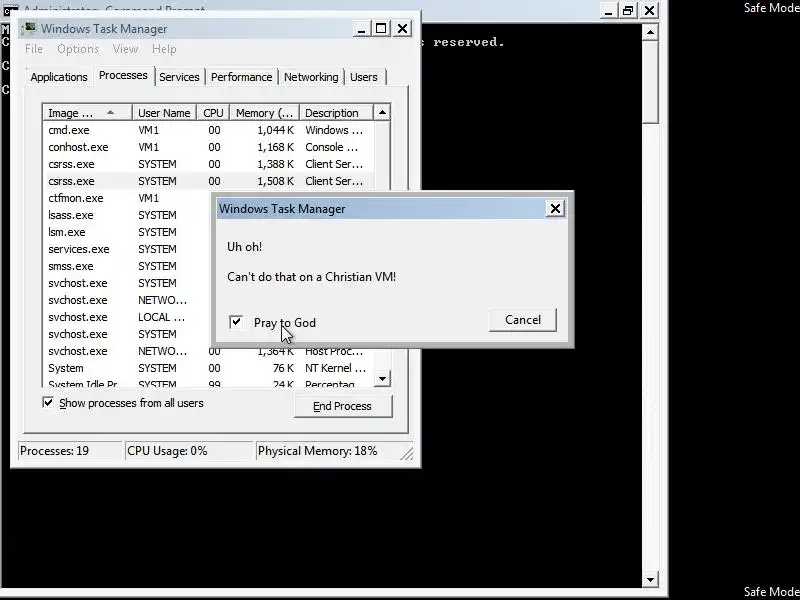
Task: Select the conhost.exe process row
Action: pyautogui.click(x=209, y=147)
